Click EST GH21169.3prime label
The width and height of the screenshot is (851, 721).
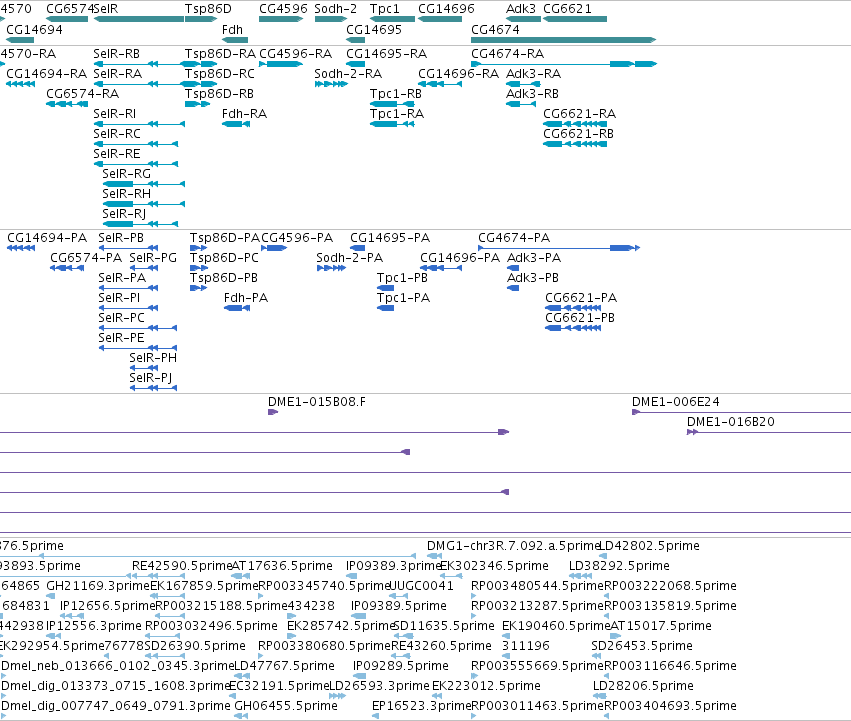pos(98,586)
